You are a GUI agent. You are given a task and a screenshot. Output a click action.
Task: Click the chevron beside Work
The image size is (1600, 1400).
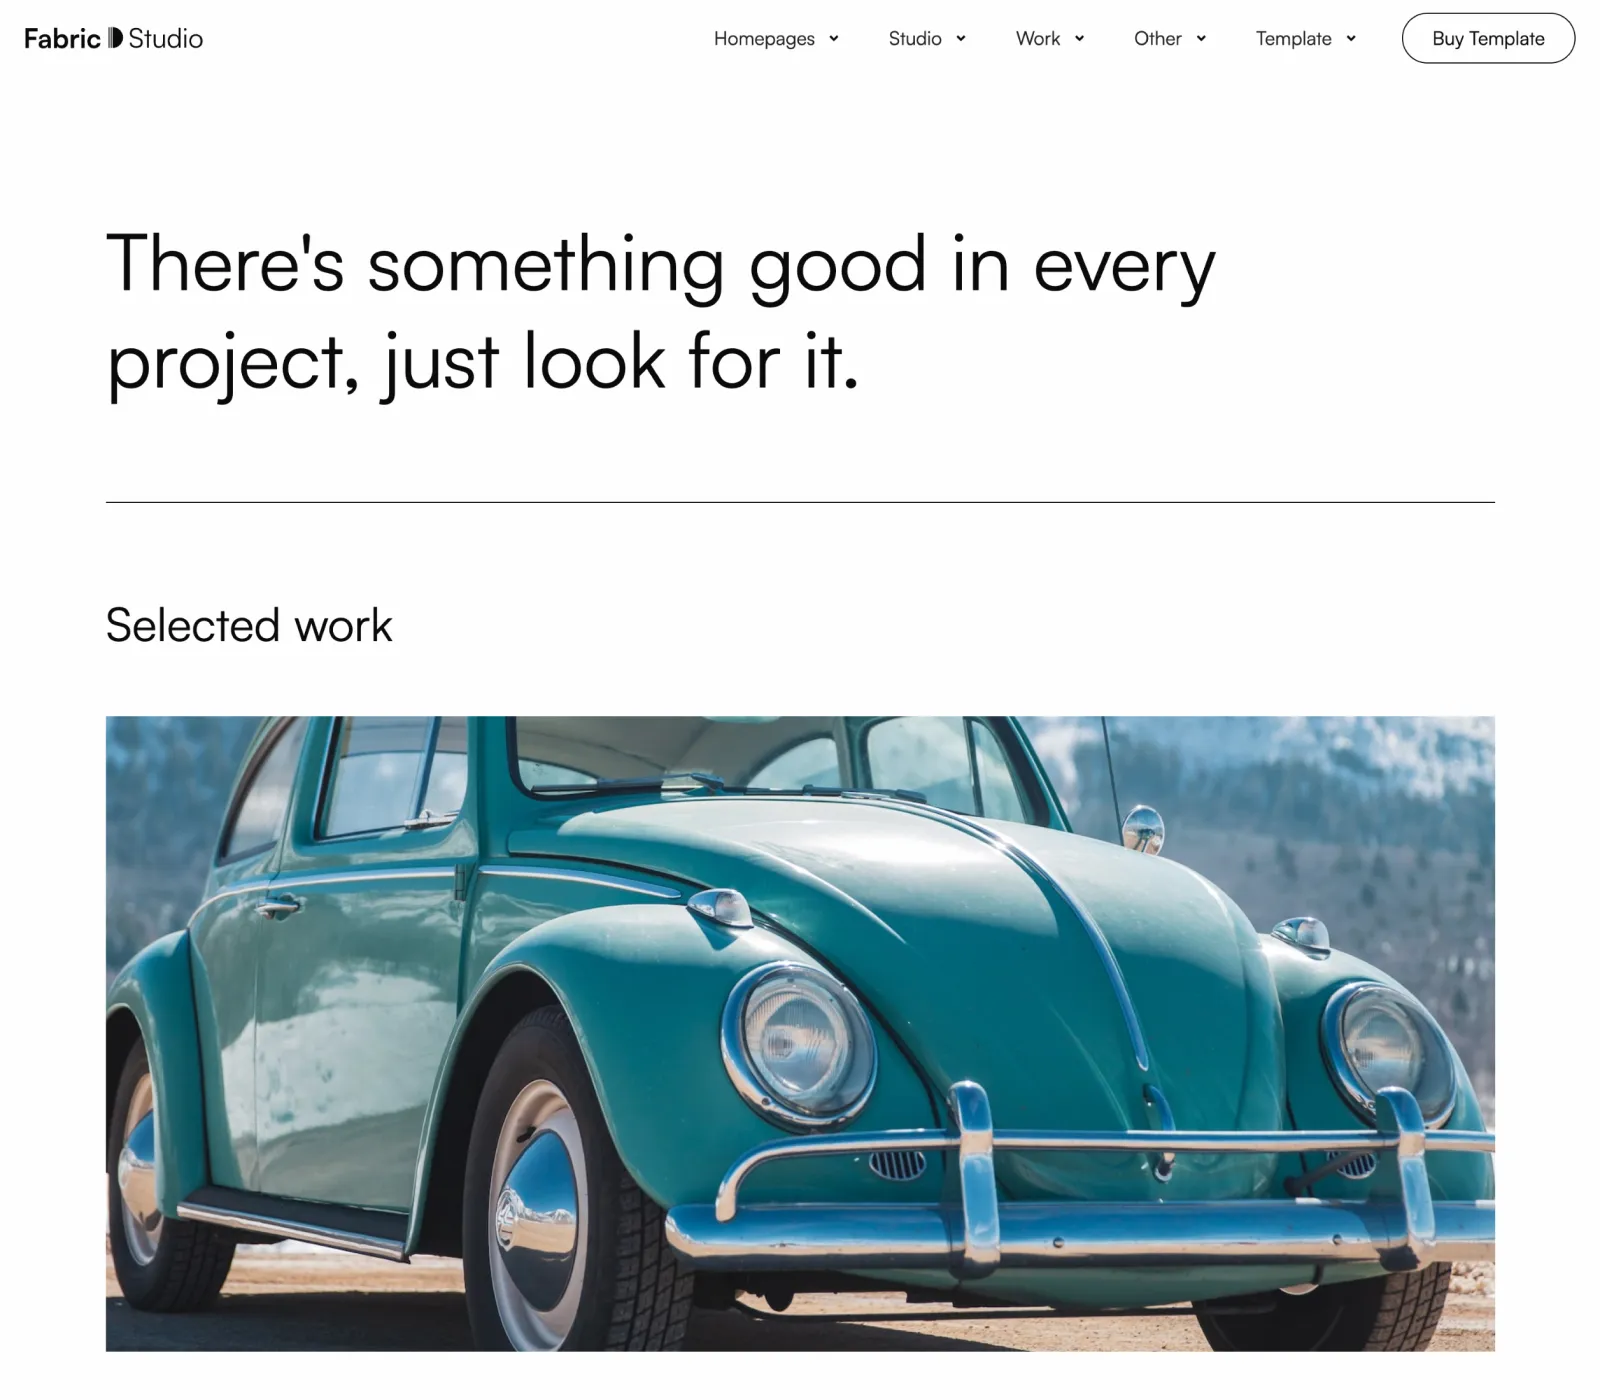click(1080, 39)
